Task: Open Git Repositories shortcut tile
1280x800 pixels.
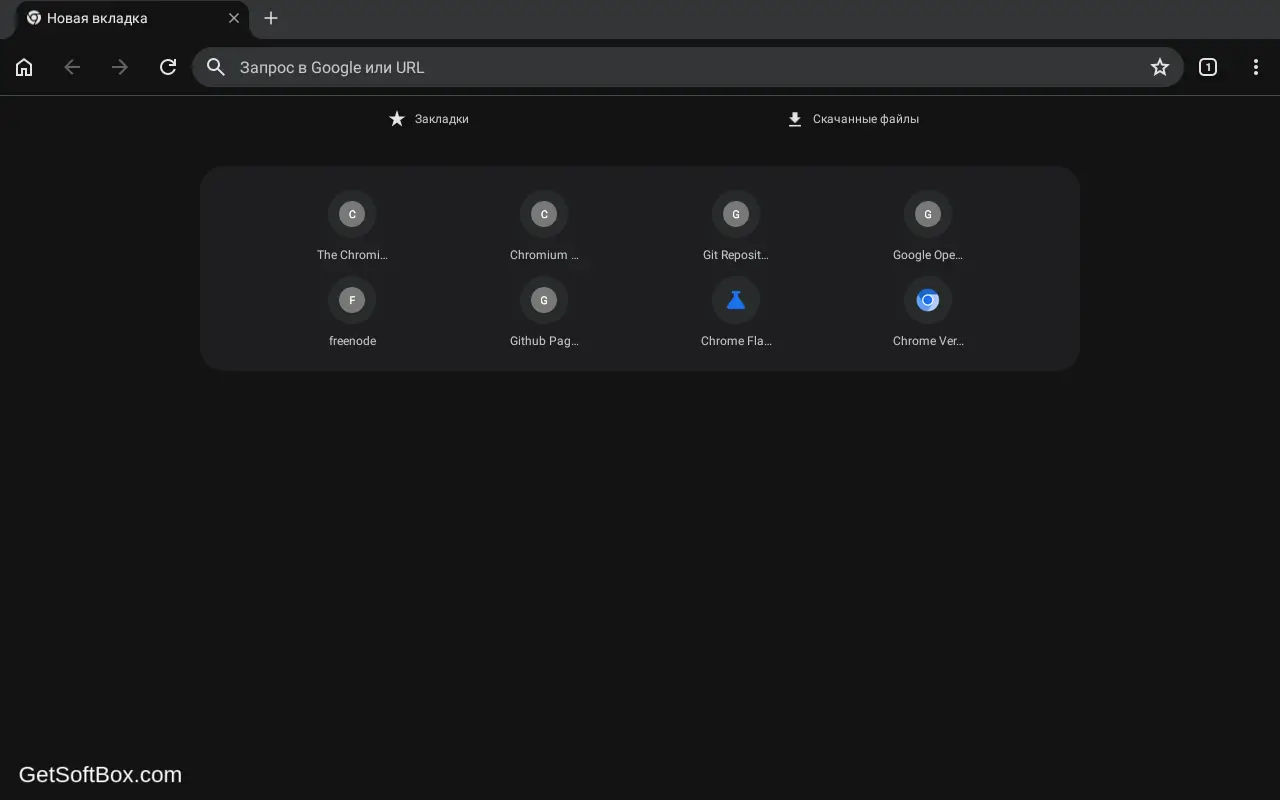Action: click(x=736, y=226)
